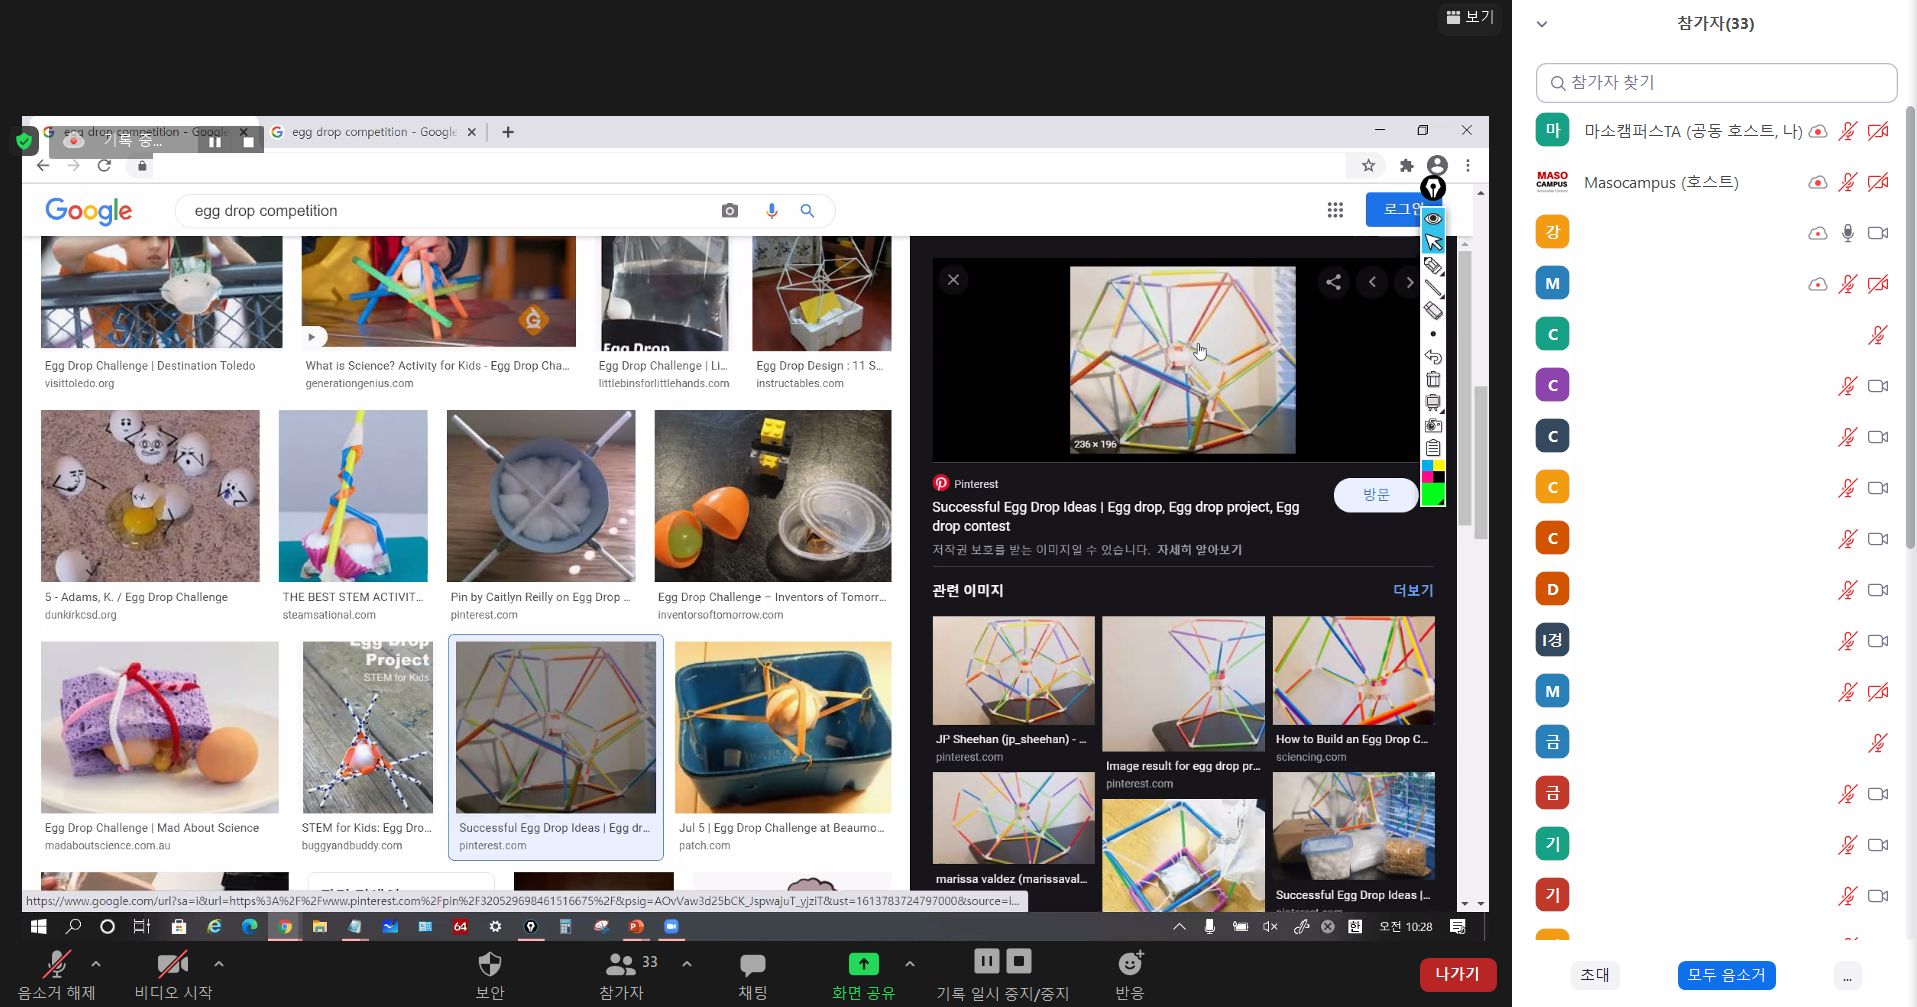Toggle the eye visibility icon in annotation toolbar
Screen dimensions: 1917x1007
tap(1433, 218)
